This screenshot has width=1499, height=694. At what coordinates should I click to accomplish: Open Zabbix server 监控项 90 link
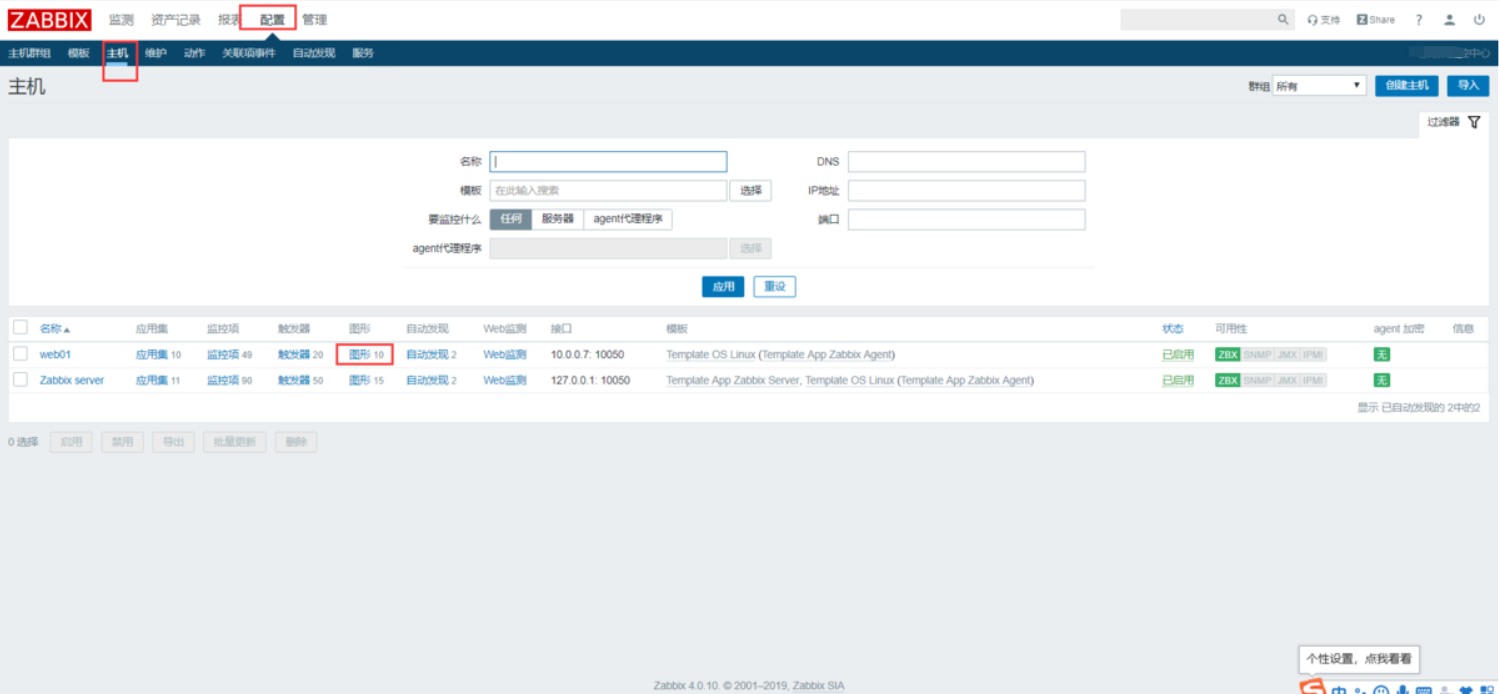[229, 380]
